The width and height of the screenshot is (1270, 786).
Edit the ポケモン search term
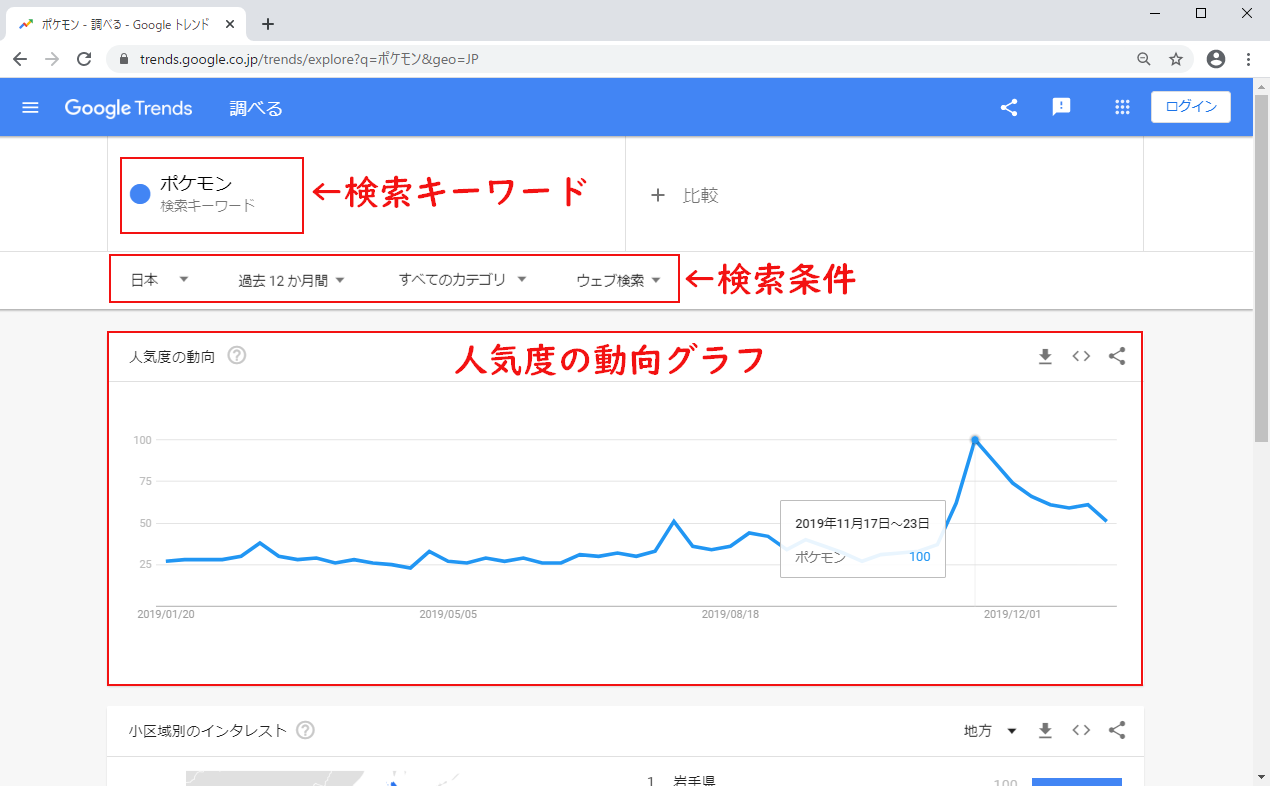(196, 184)
